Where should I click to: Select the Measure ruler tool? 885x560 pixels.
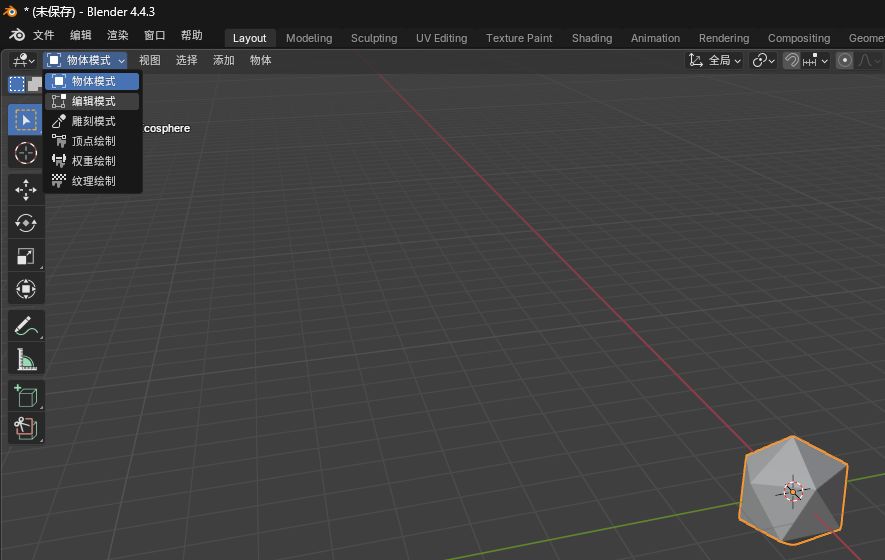coord(26,359)
